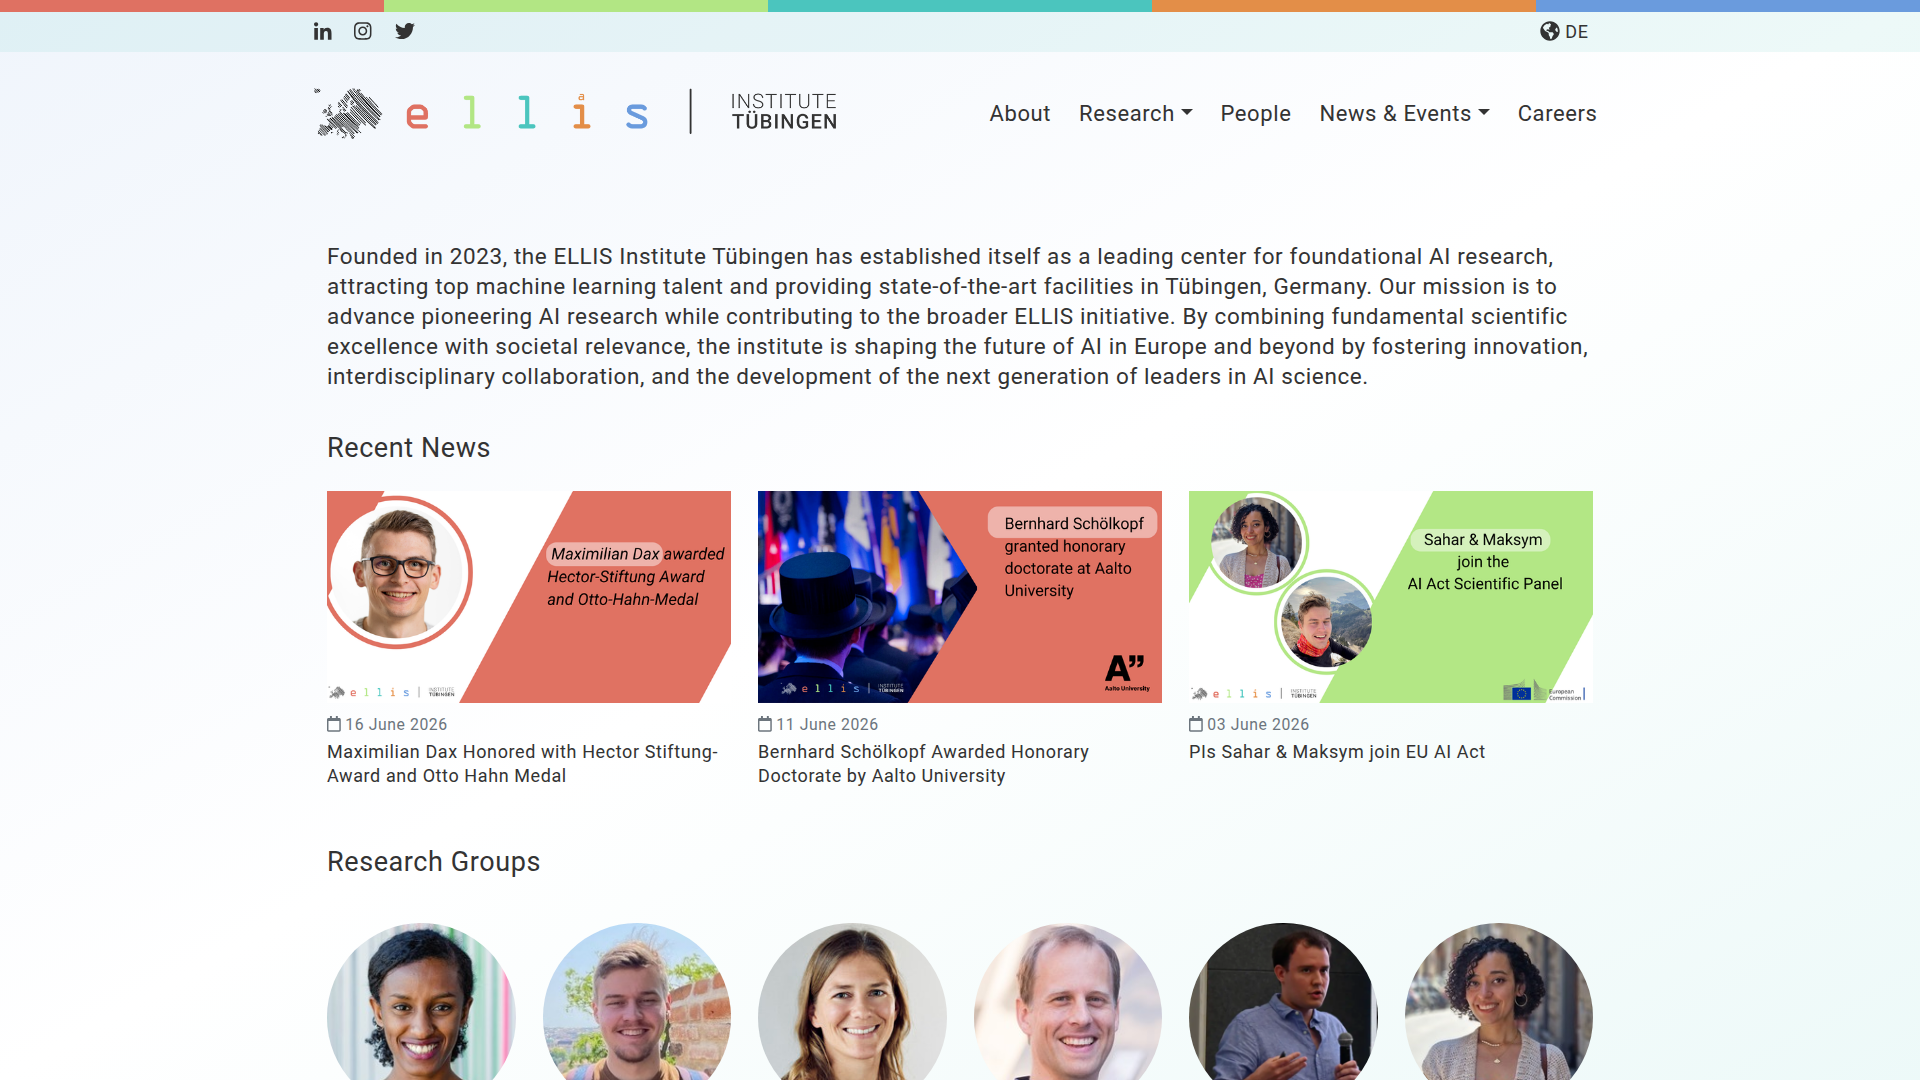Read Bernhard Schölkopf Awarded Honorary Doctorate article
This screenshot has height=1080, width=1920.
click(x=923, y=764)
